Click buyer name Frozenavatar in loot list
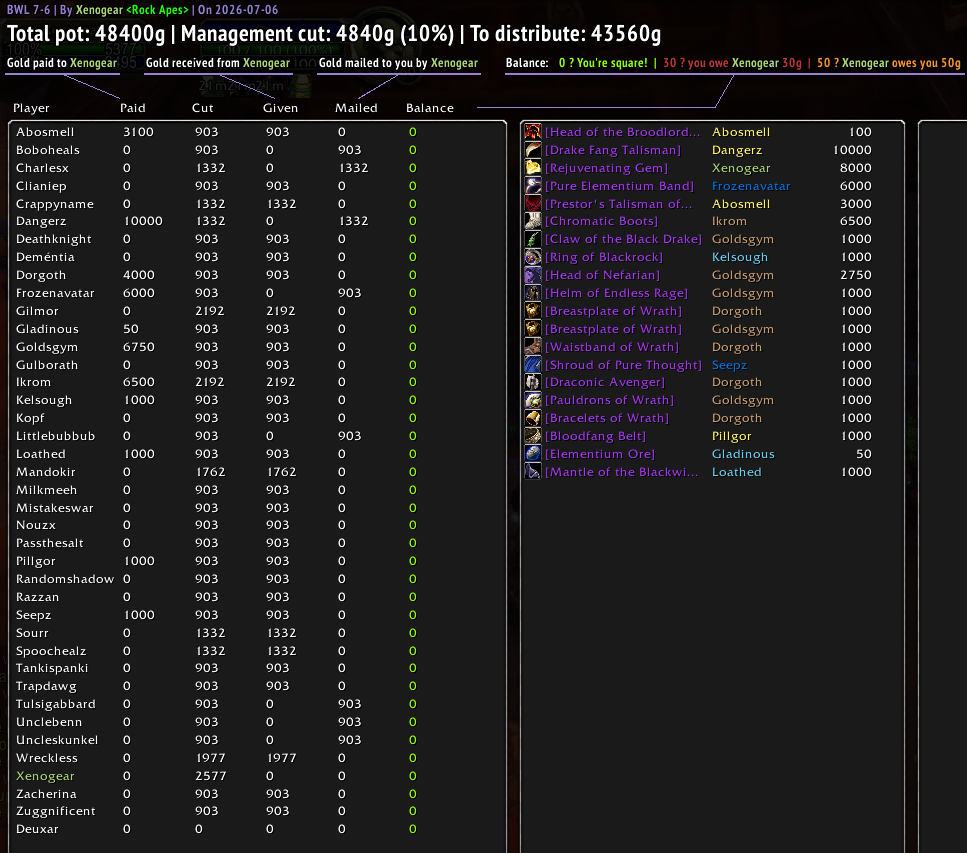The height and width of the screenshot is (853, 967). point(751,186)
